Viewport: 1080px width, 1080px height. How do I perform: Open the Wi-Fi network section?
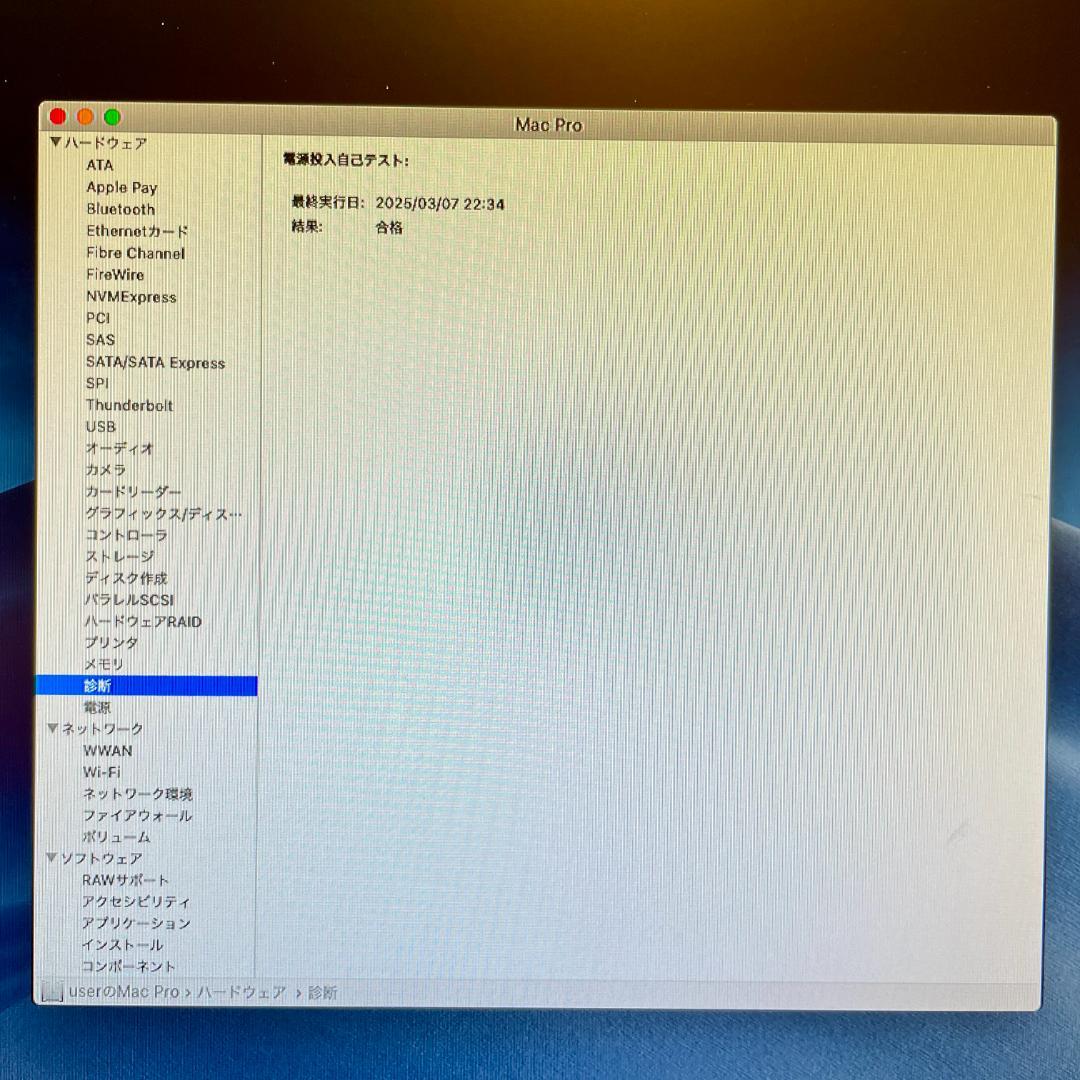tap(104, 772)
